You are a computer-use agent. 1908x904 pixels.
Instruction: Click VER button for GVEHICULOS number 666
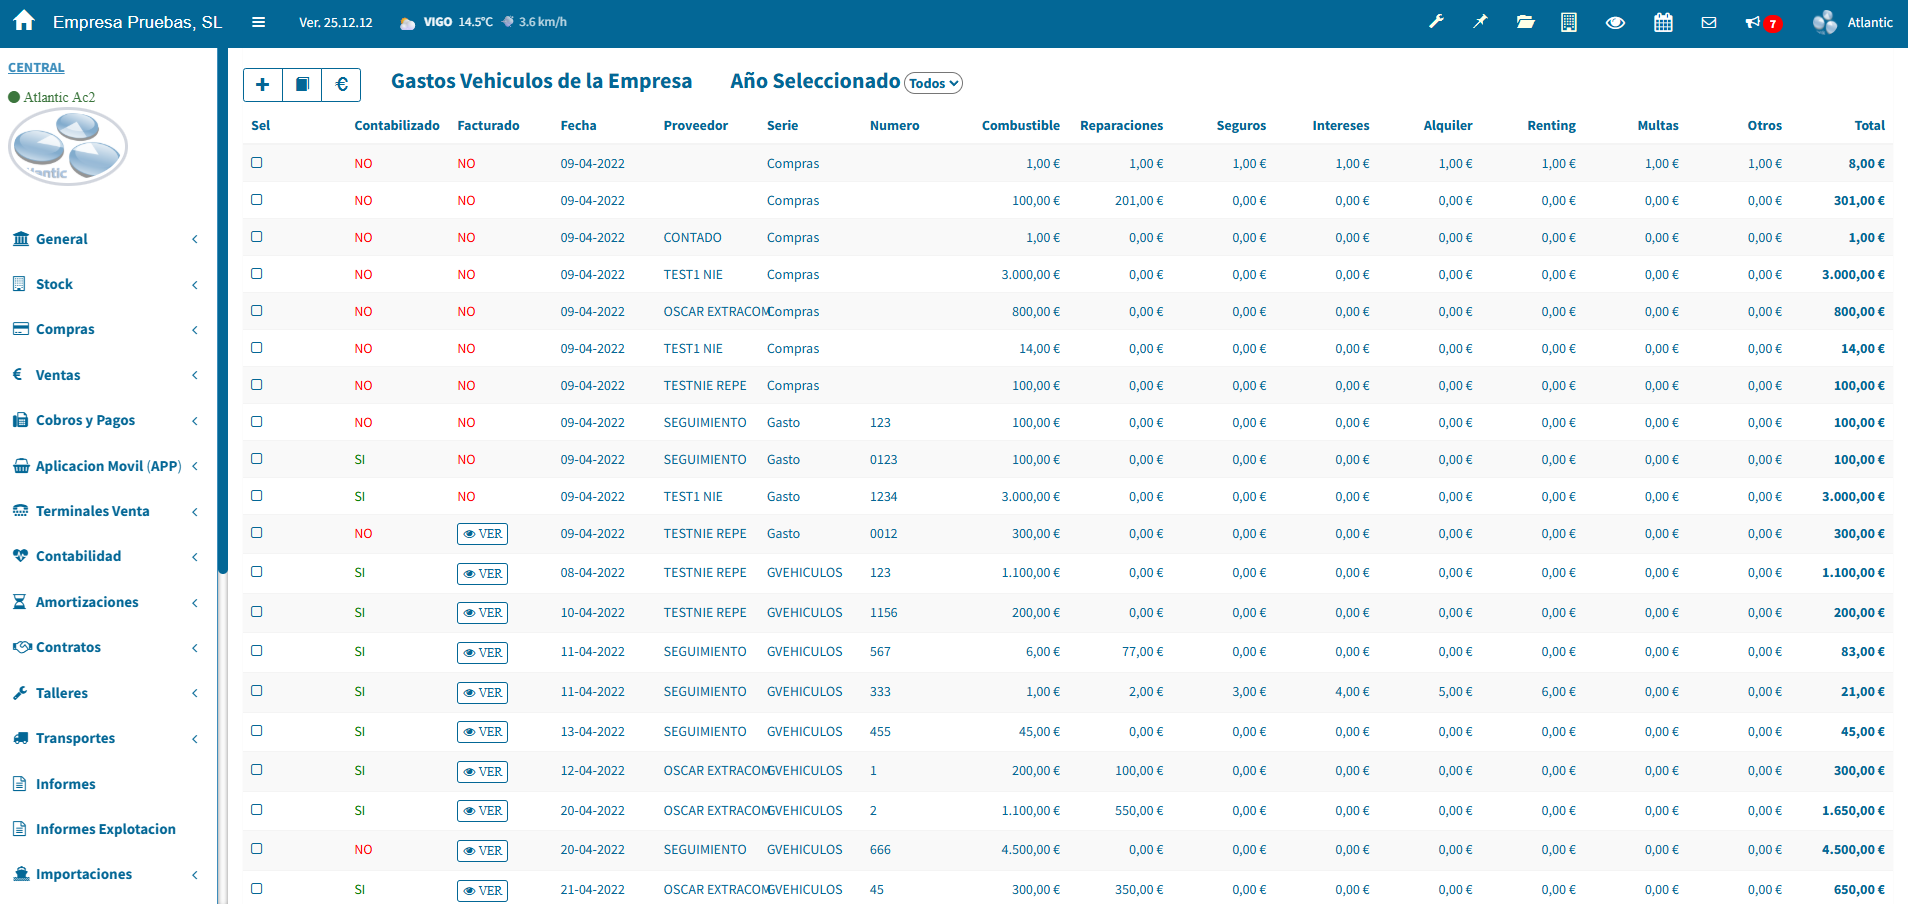tap(482, 851)
